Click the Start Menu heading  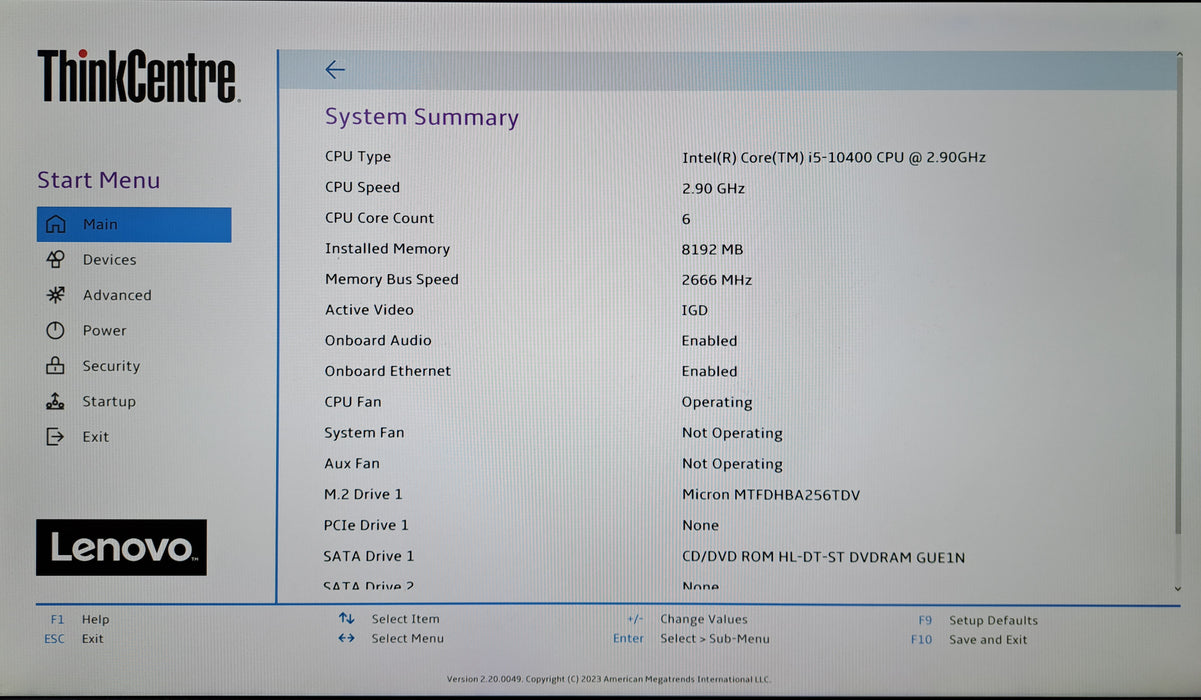coord(98,180)
